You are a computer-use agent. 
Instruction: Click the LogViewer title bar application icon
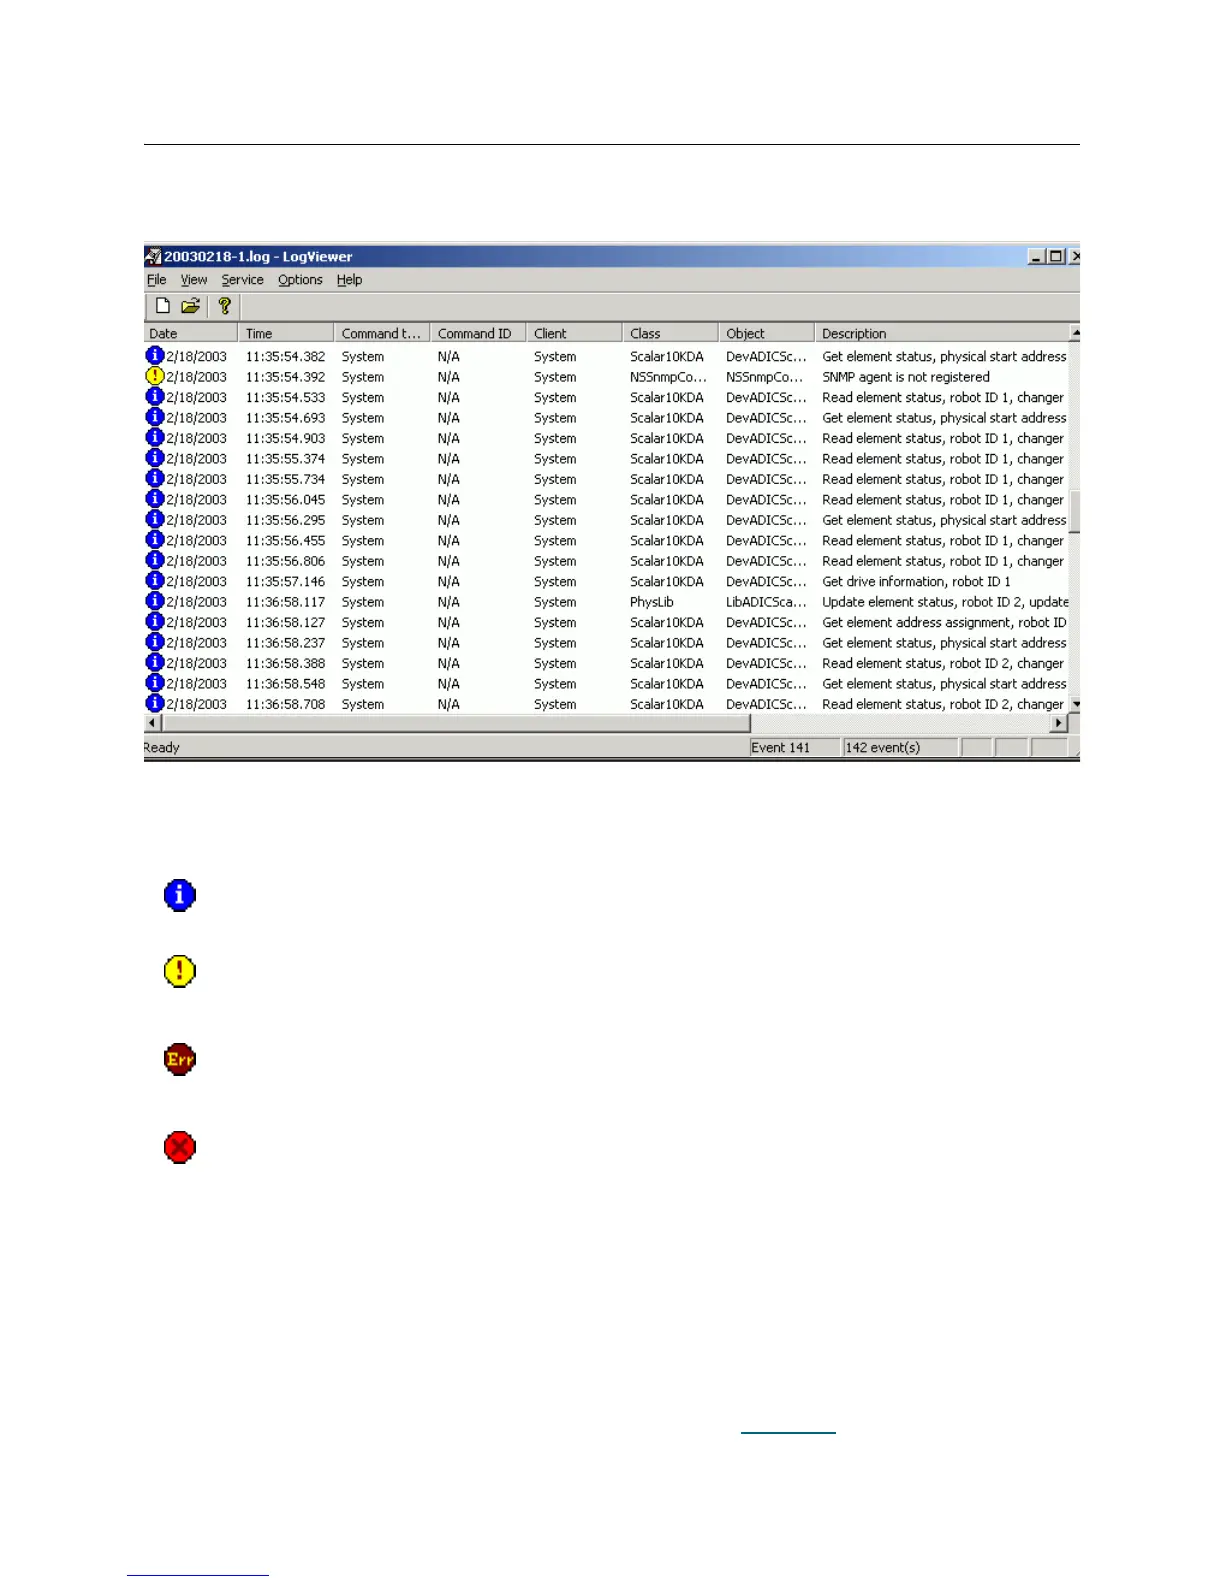click(153, 257)
